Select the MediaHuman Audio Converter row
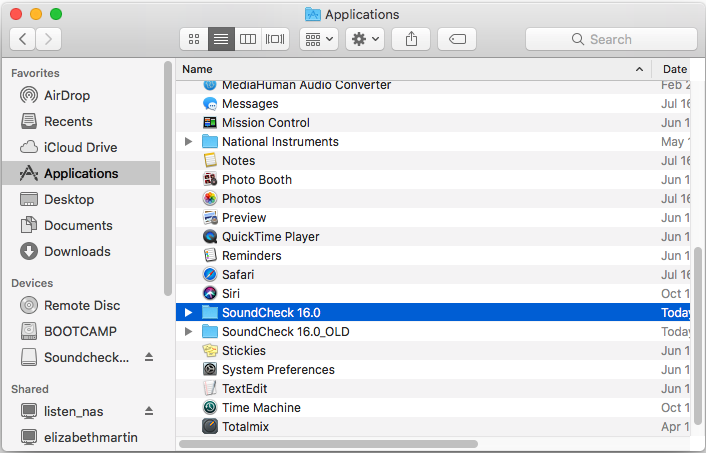 432,87
